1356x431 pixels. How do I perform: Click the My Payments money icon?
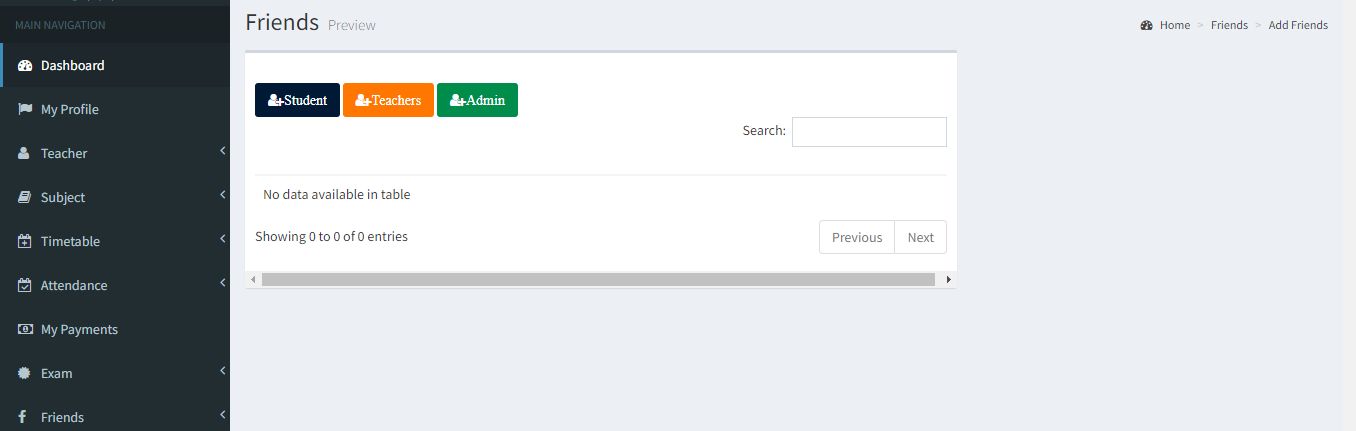pos(25,330)
